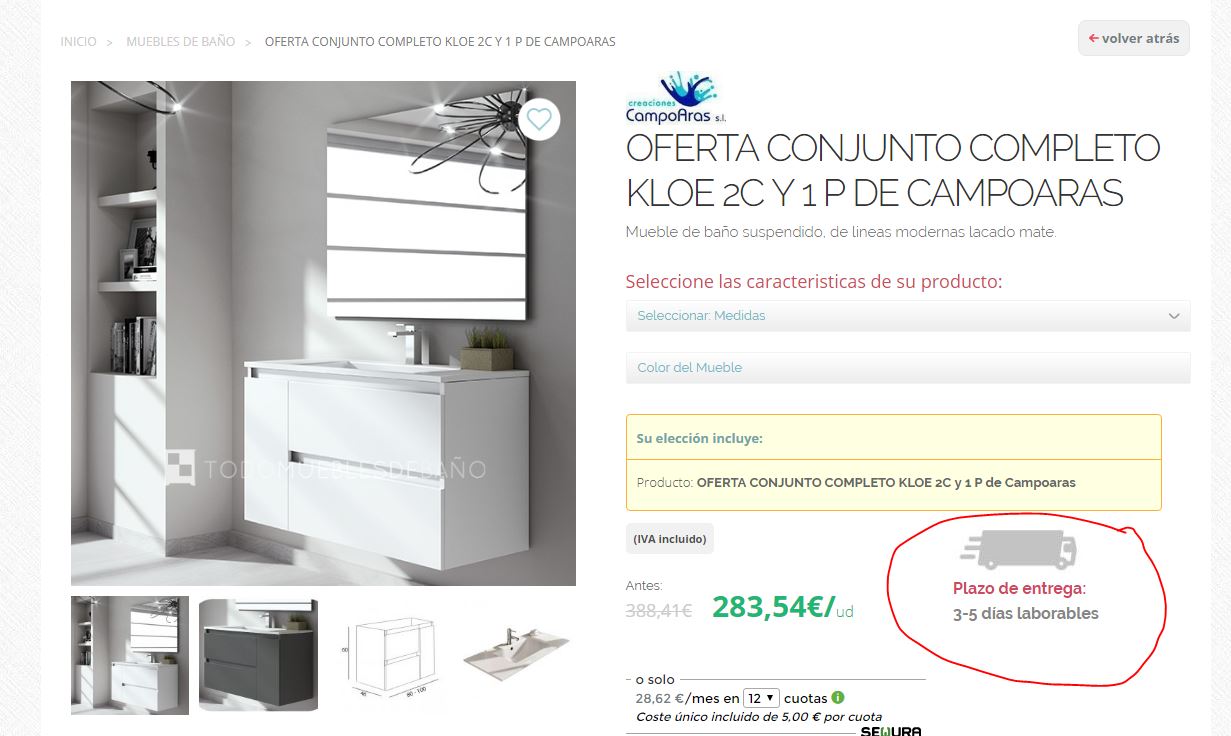This screenshot has height=736, width=1231.
Task: Click the current breadcrumb OFERTA CONJUNTO COMPLETO KLOE
Action: pyautogui.click(x=440, y=41)
